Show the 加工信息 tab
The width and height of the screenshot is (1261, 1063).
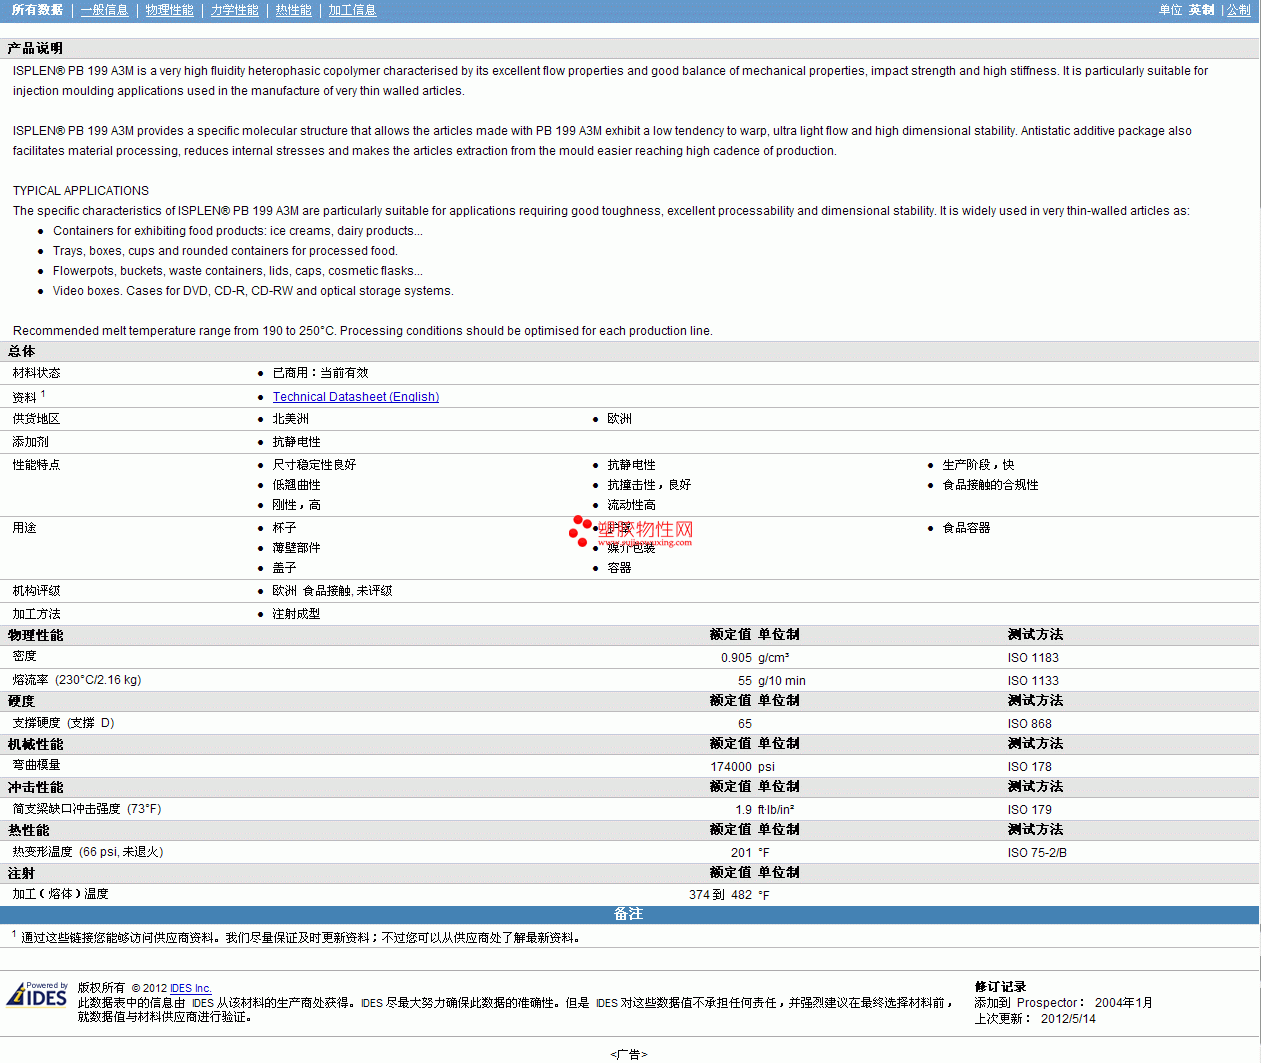tap(352, 10)
